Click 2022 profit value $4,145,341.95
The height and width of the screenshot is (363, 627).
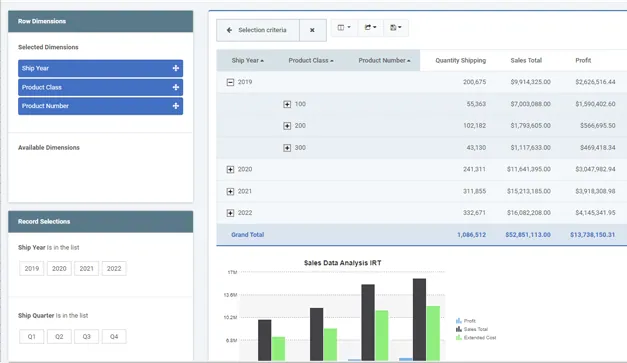point(595,213)
